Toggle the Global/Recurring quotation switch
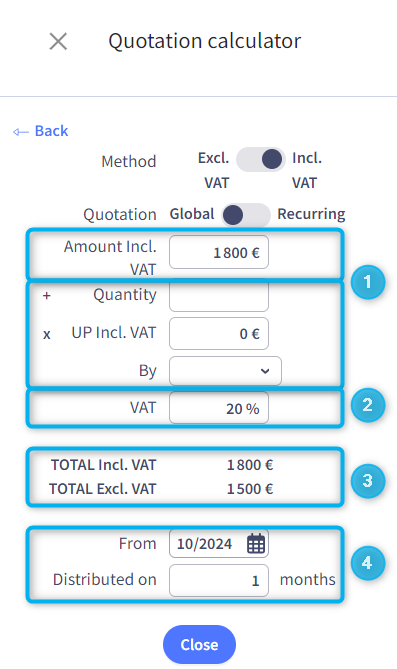 pyautogui.click(x=246, y=215)
